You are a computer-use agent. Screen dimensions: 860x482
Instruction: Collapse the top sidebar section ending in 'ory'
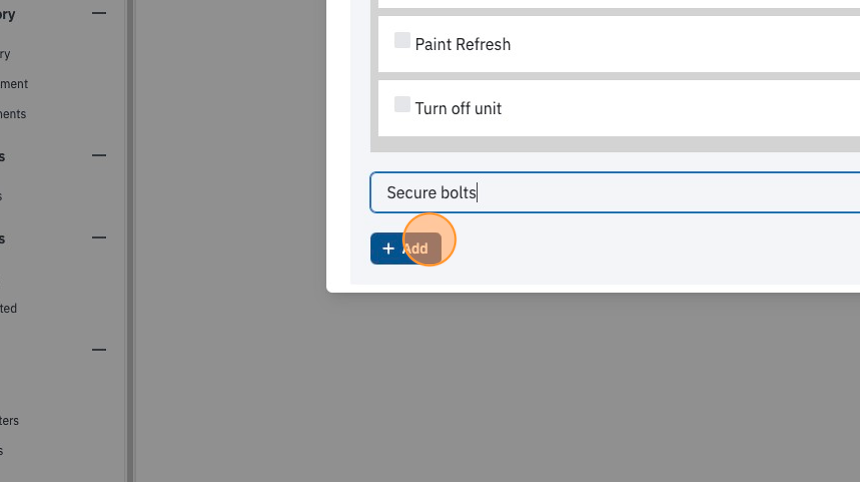(x=99, y=13)
